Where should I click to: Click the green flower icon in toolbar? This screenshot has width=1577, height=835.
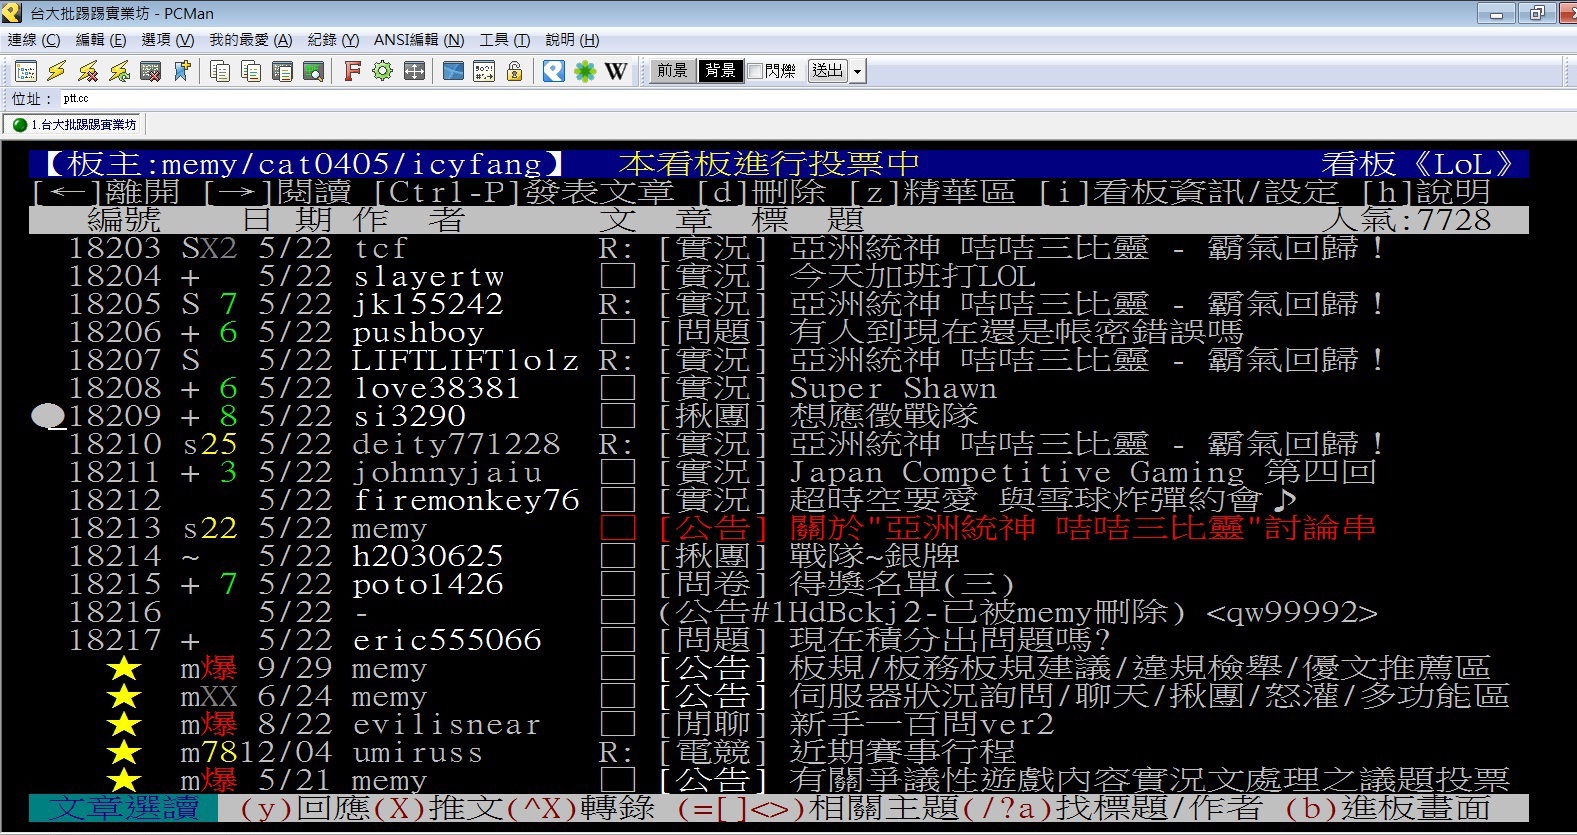click(585, 71)
